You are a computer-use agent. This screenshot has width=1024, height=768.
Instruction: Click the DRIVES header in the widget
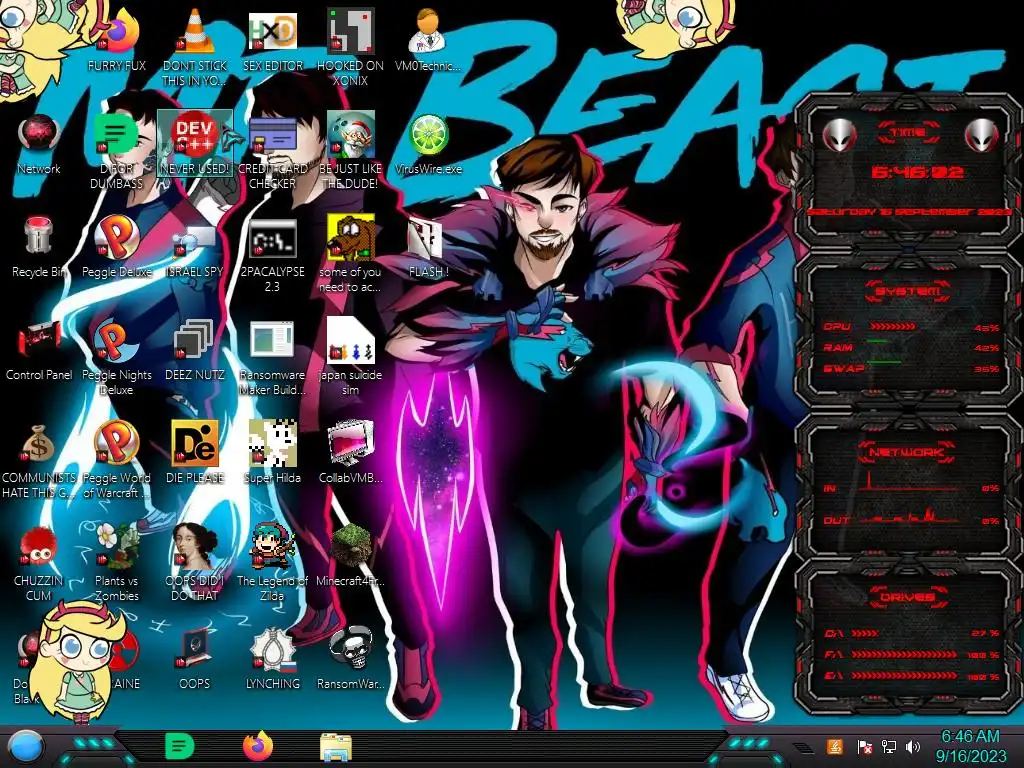pyautogui.click(x=908, y=597)
